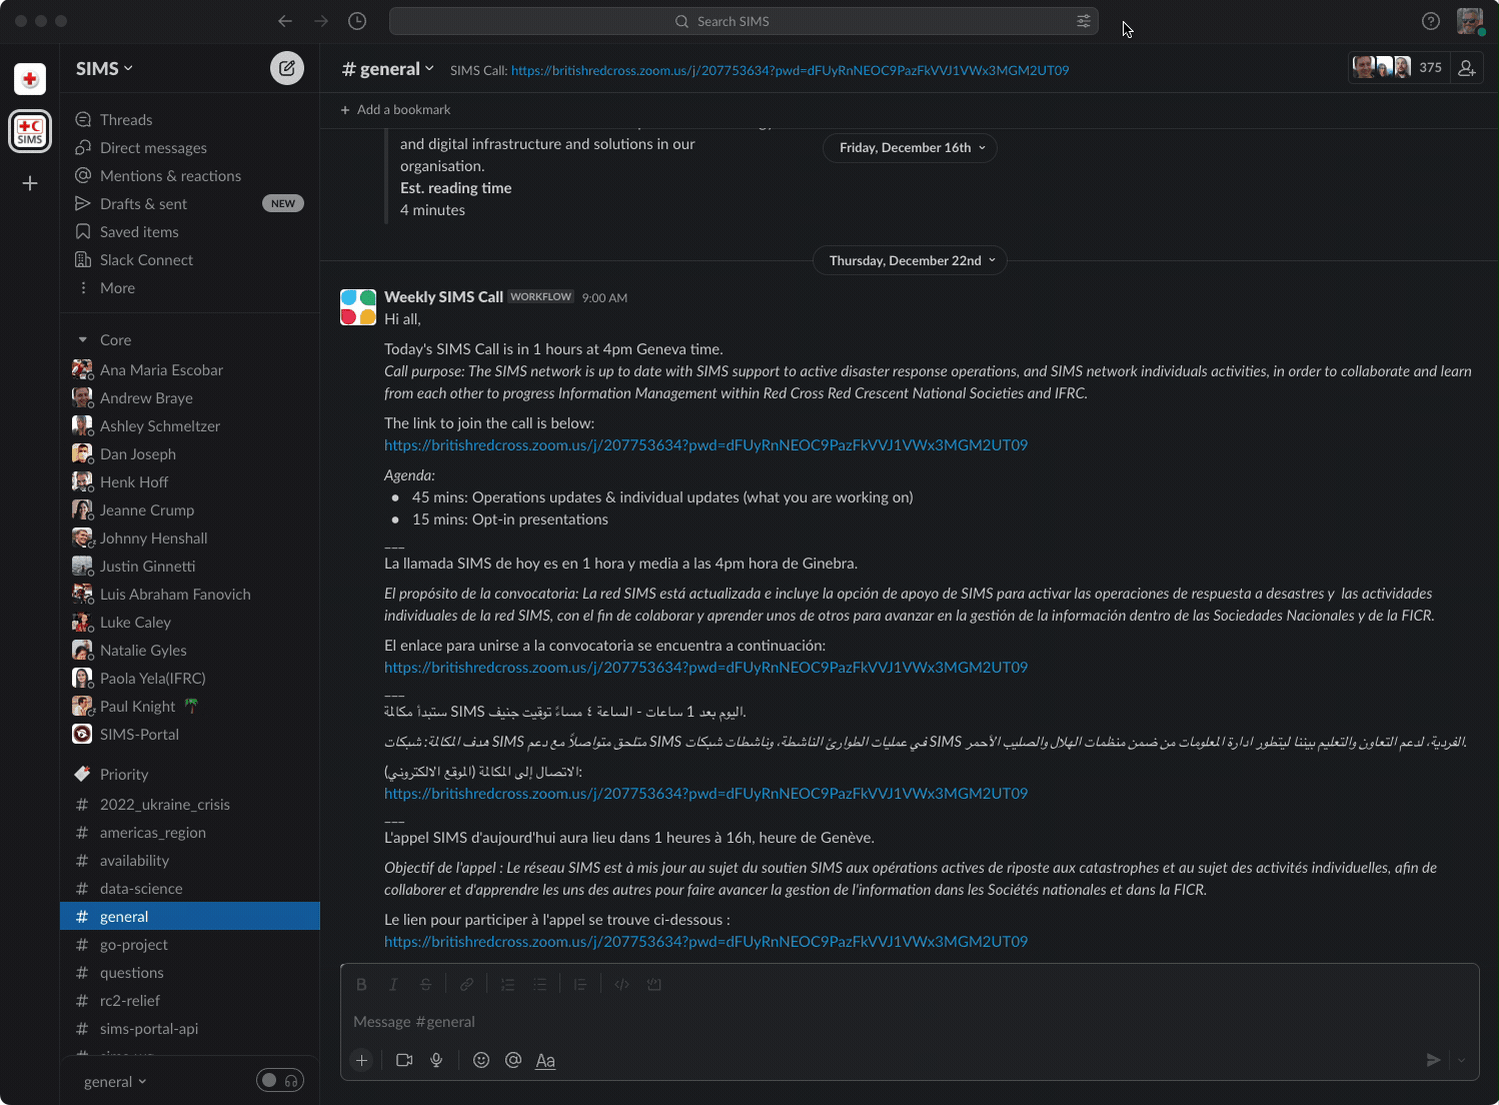Click the emoji picker icon

(x=481, y=1060)
